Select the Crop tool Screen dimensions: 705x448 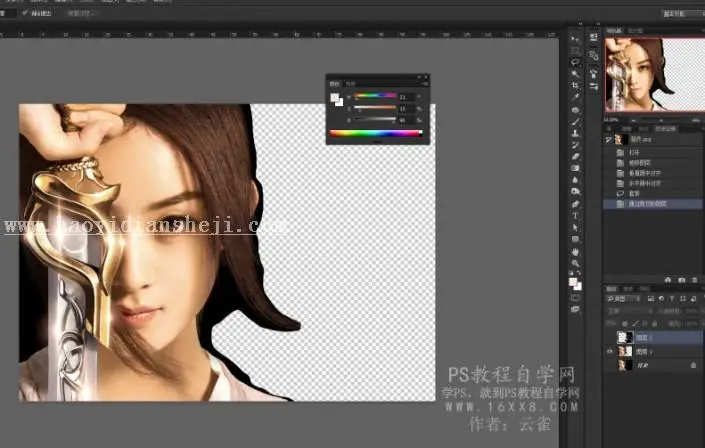pyautogui.click(x=575, y=85)
